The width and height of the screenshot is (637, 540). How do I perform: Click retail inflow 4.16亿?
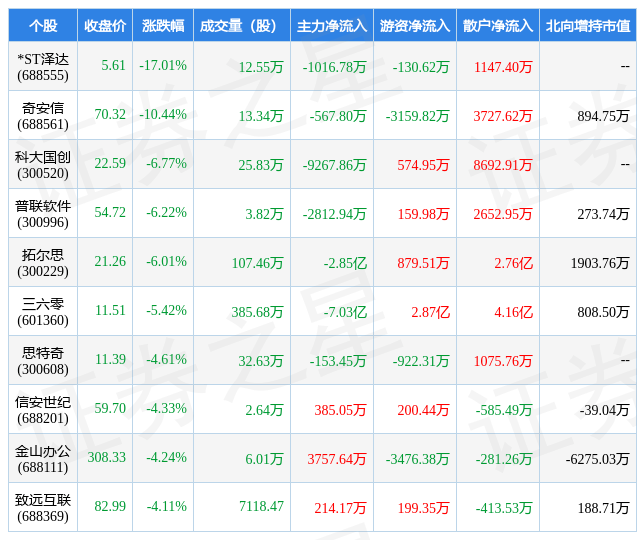tap(514, 312)
